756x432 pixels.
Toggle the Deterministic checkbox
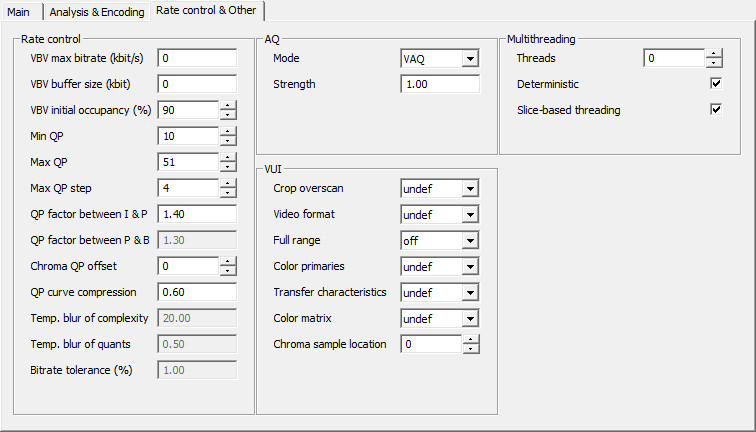(716, 84)
